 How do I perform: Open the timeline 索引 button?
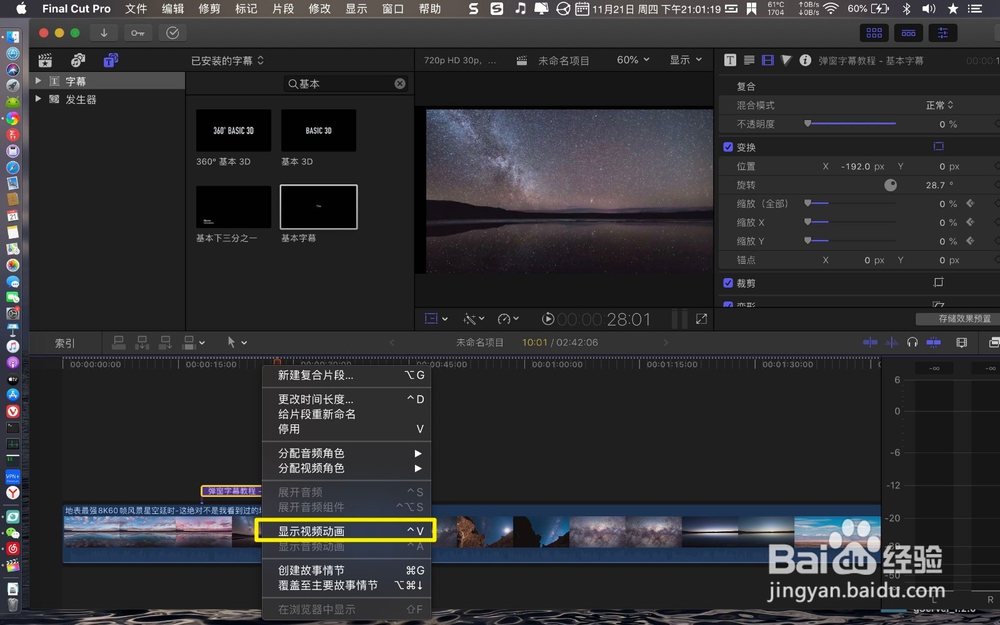coord(64,343)
